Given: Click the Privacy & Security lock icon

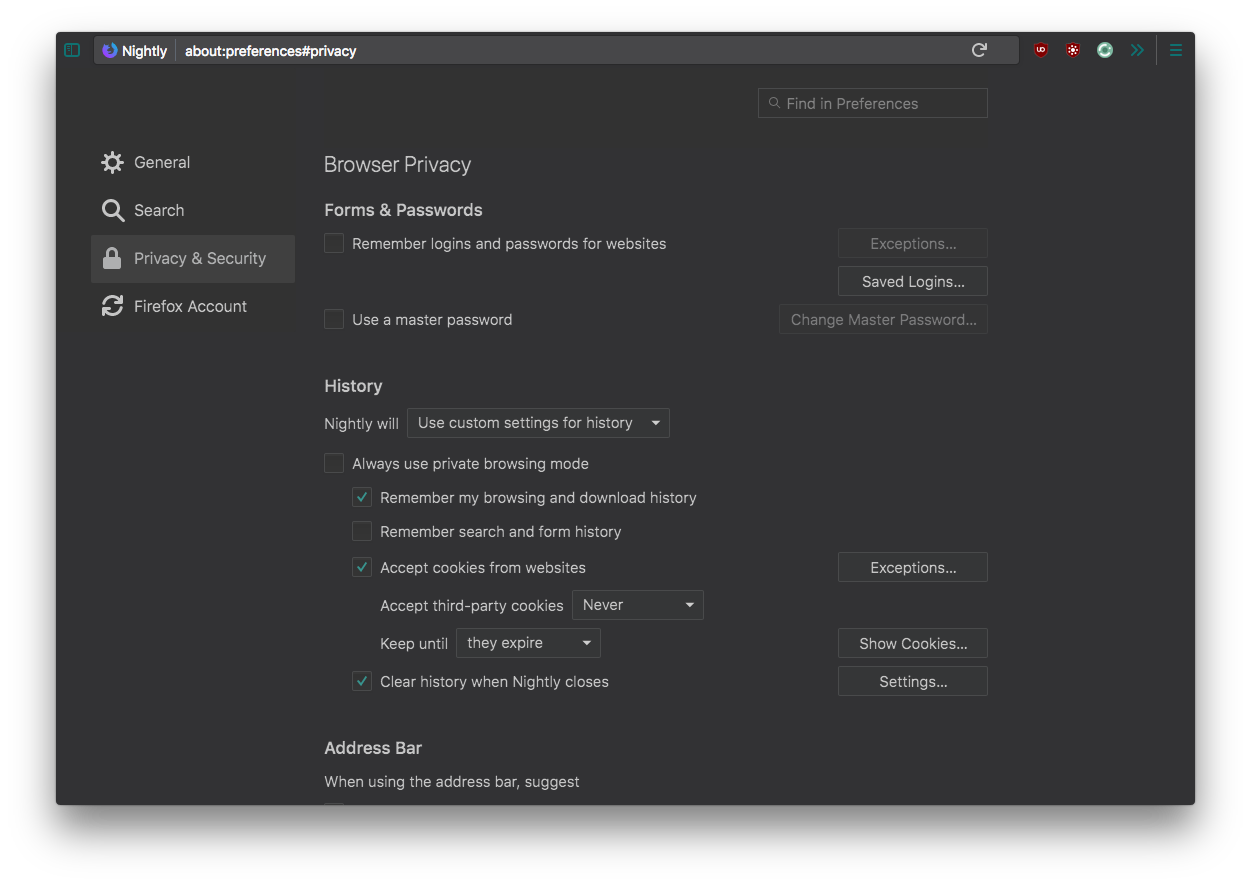Looking at the screenshot, I should 113,258.
